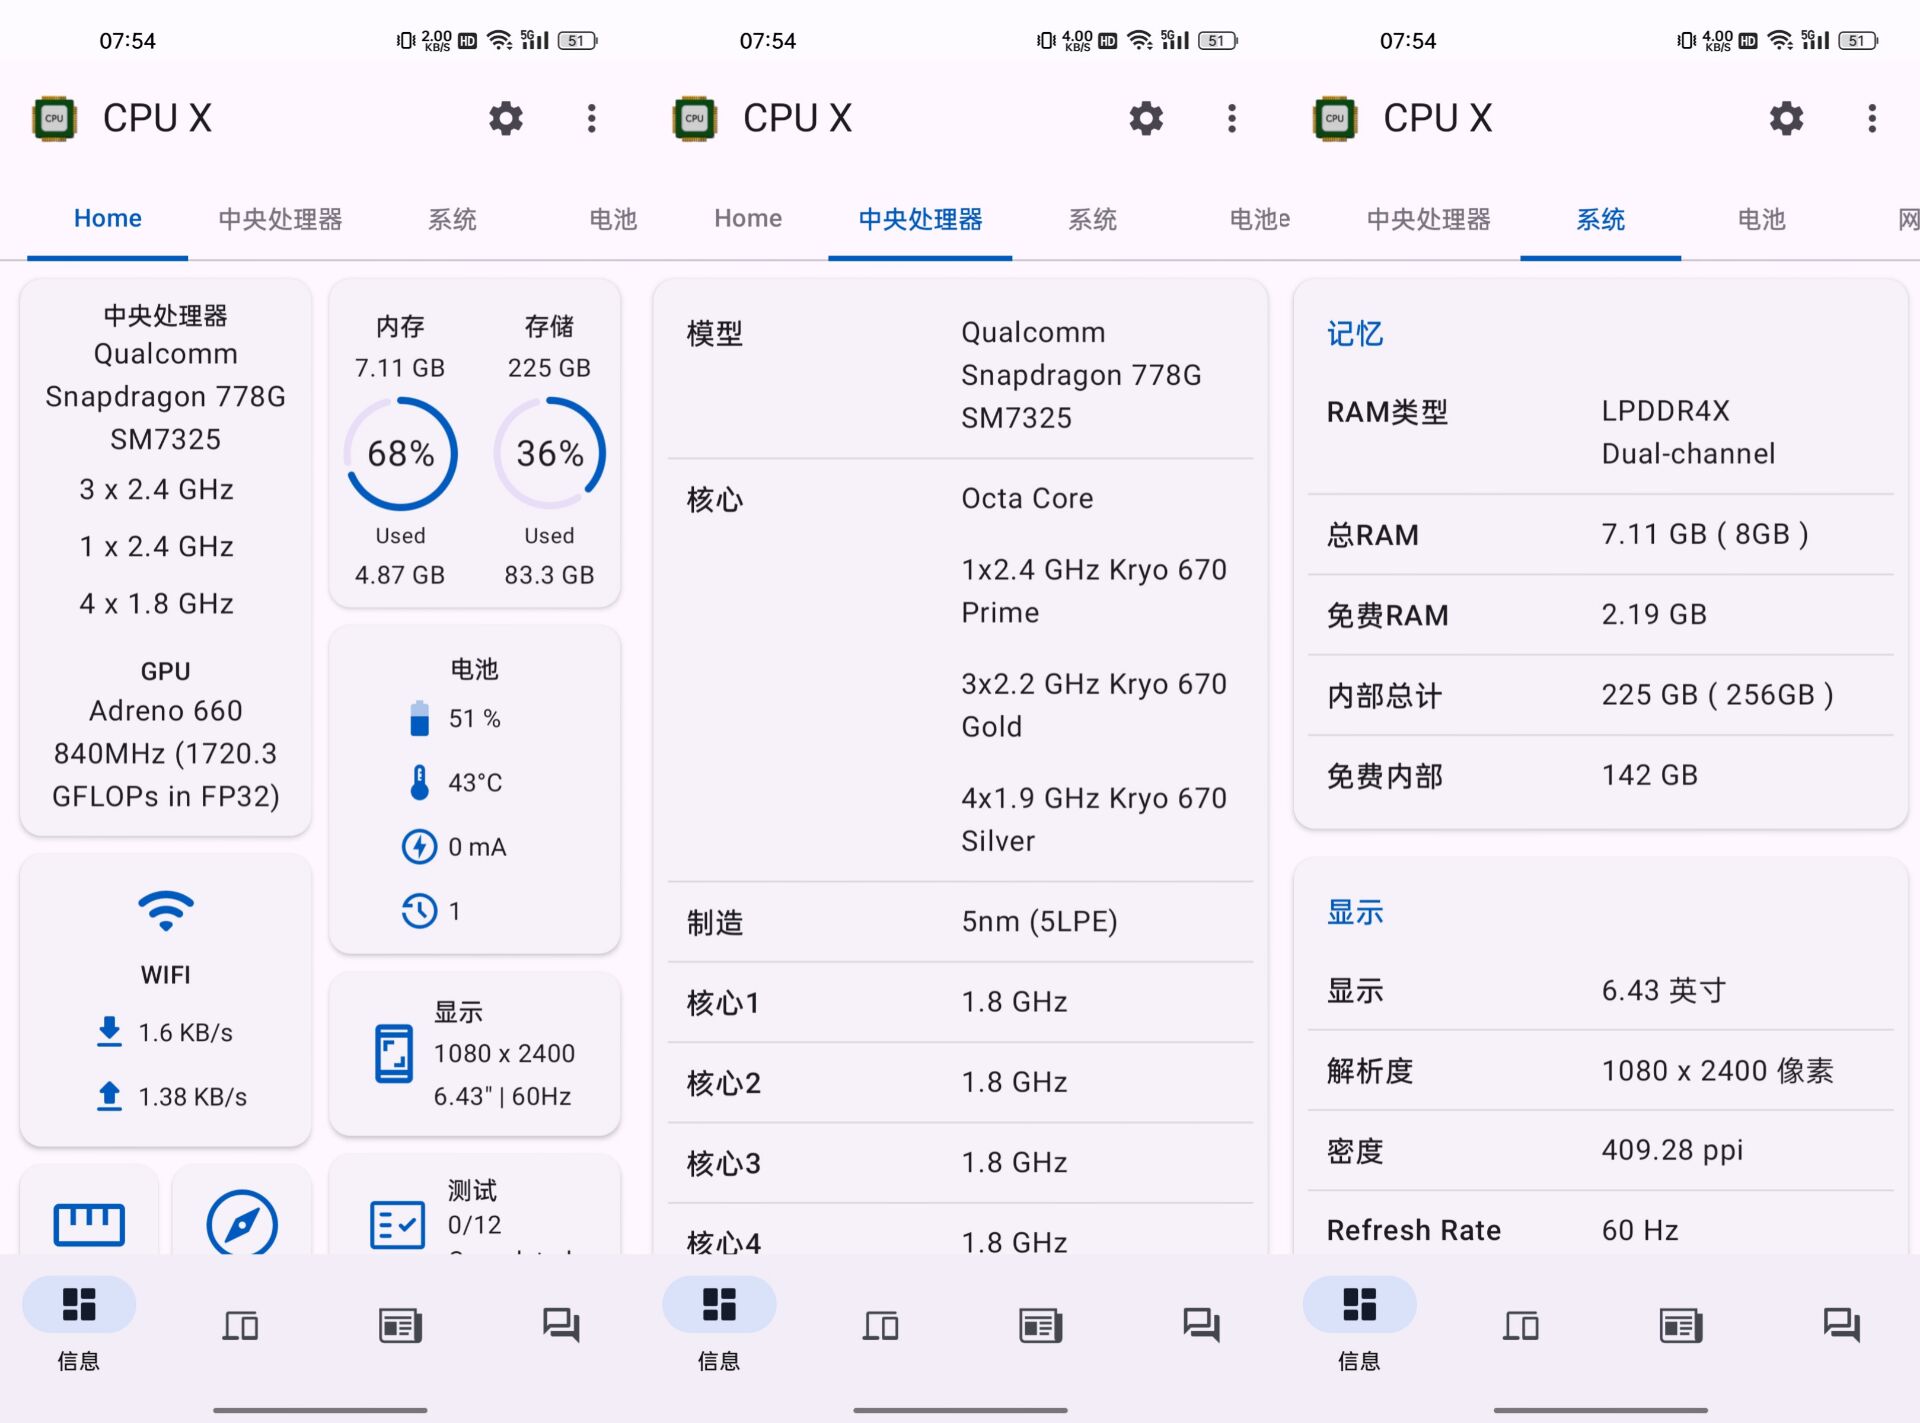This screenshot has width=1920, height=1423.
Task: Open the chat icon in the bottom bar
Action: pos(560,1325)
